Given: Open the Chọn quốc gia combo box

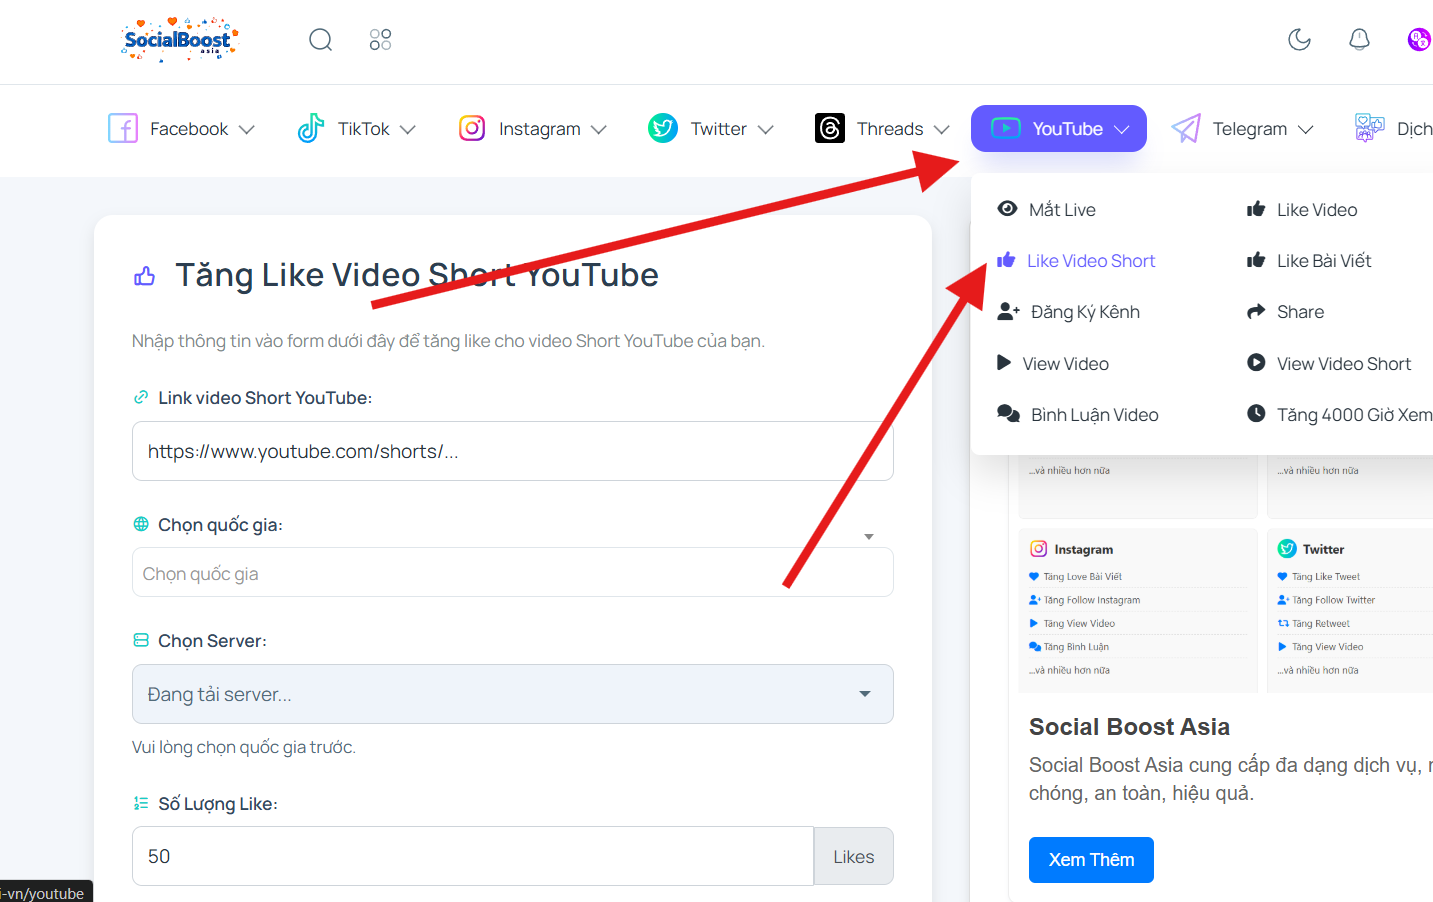Looking at the screenshot, I should [512, 572].
